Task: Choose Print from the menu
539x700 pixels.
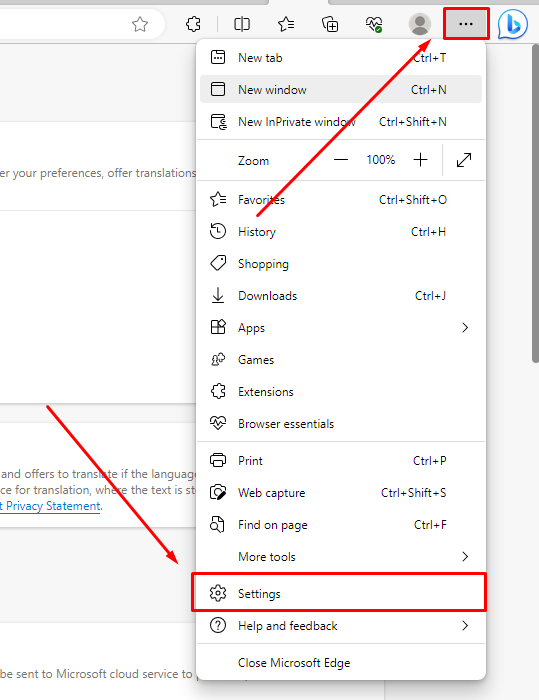Action: (341, 461)
